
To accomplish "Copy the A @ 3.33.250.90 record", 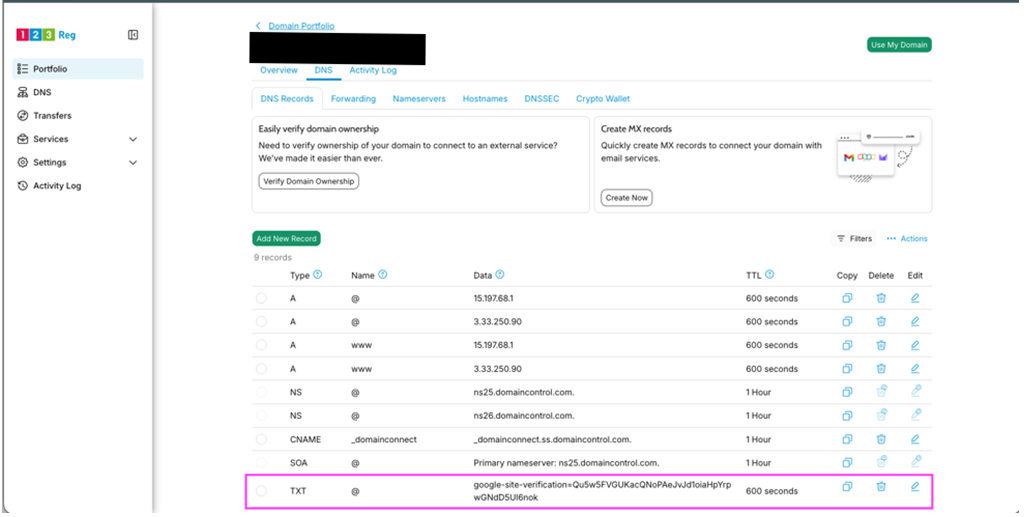I will 847,322.
